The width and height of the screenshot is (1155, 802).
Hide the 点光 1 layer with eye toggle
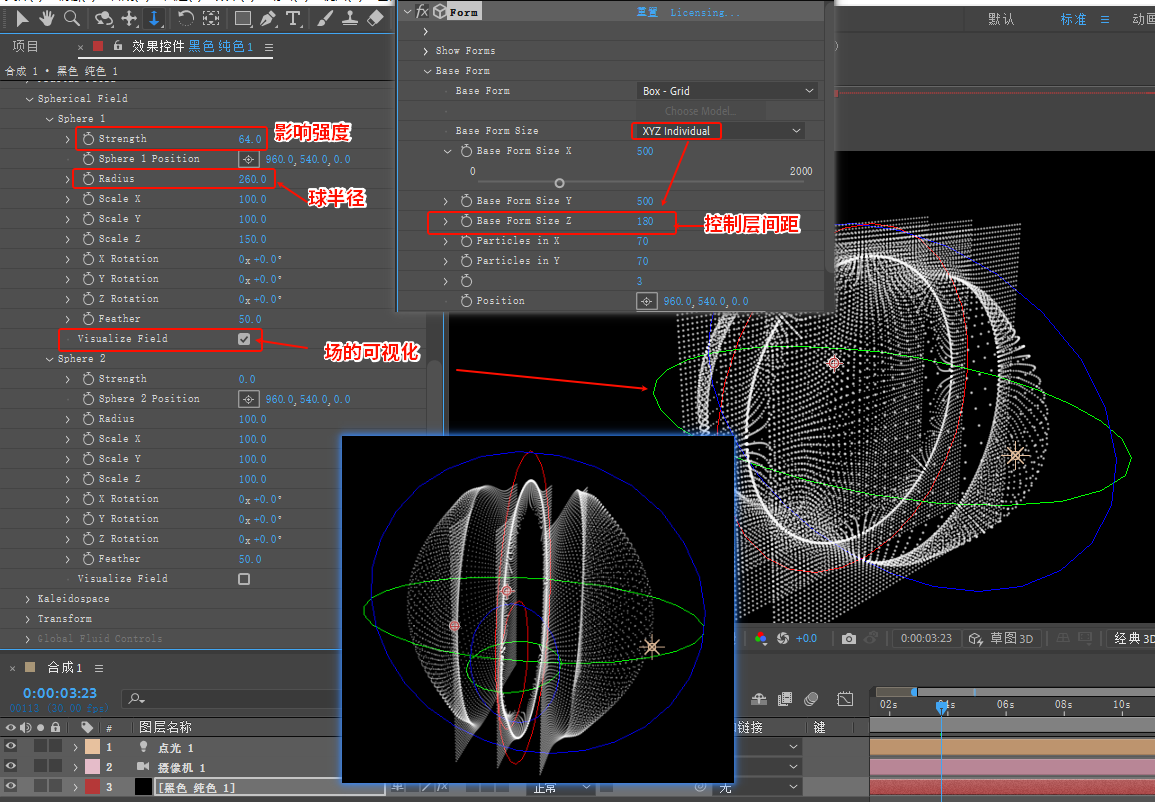tap(10, 747)
